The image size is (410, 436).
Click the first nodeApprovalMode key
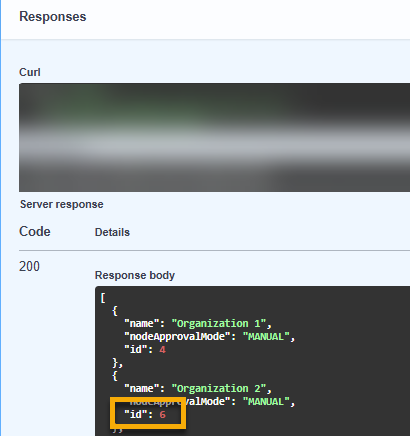(177, 337)
